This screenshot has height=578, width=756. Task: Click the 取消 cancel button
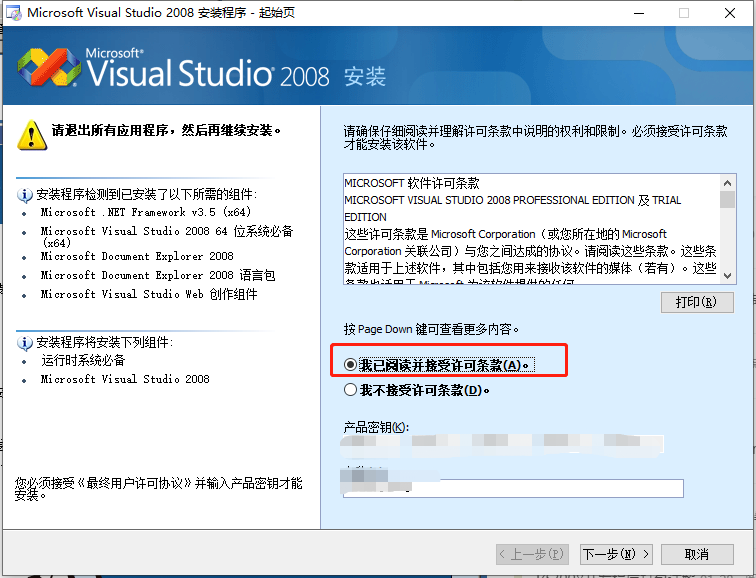click(696, 554)
